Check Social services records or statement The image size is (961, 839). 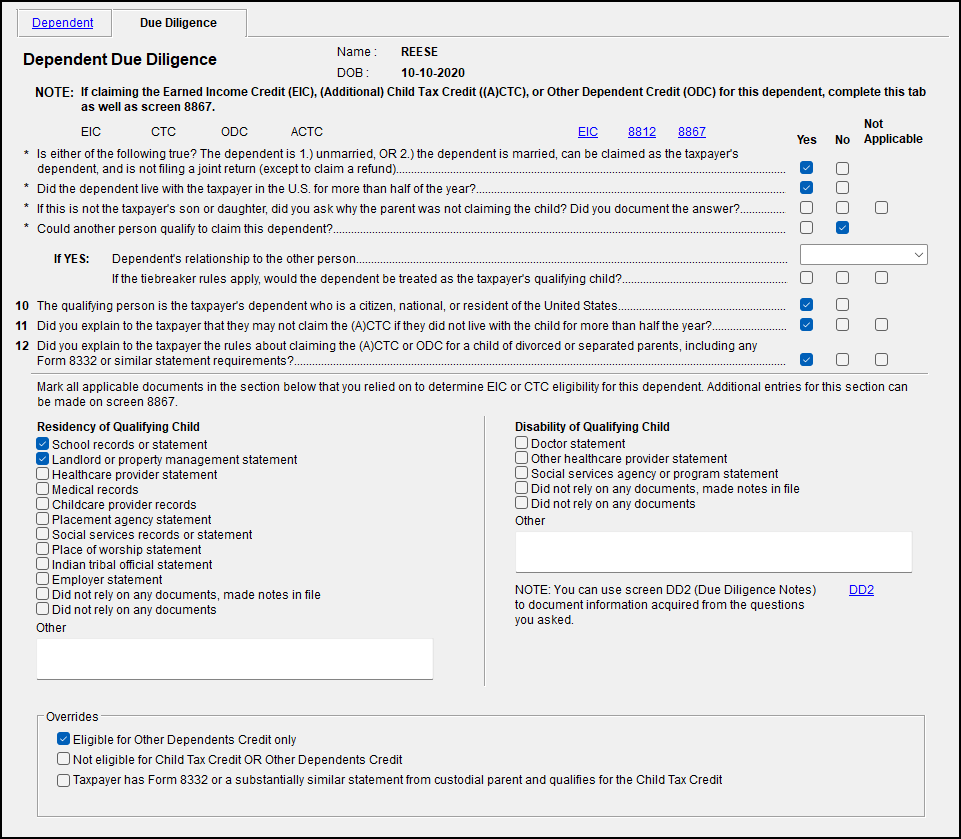42,534
